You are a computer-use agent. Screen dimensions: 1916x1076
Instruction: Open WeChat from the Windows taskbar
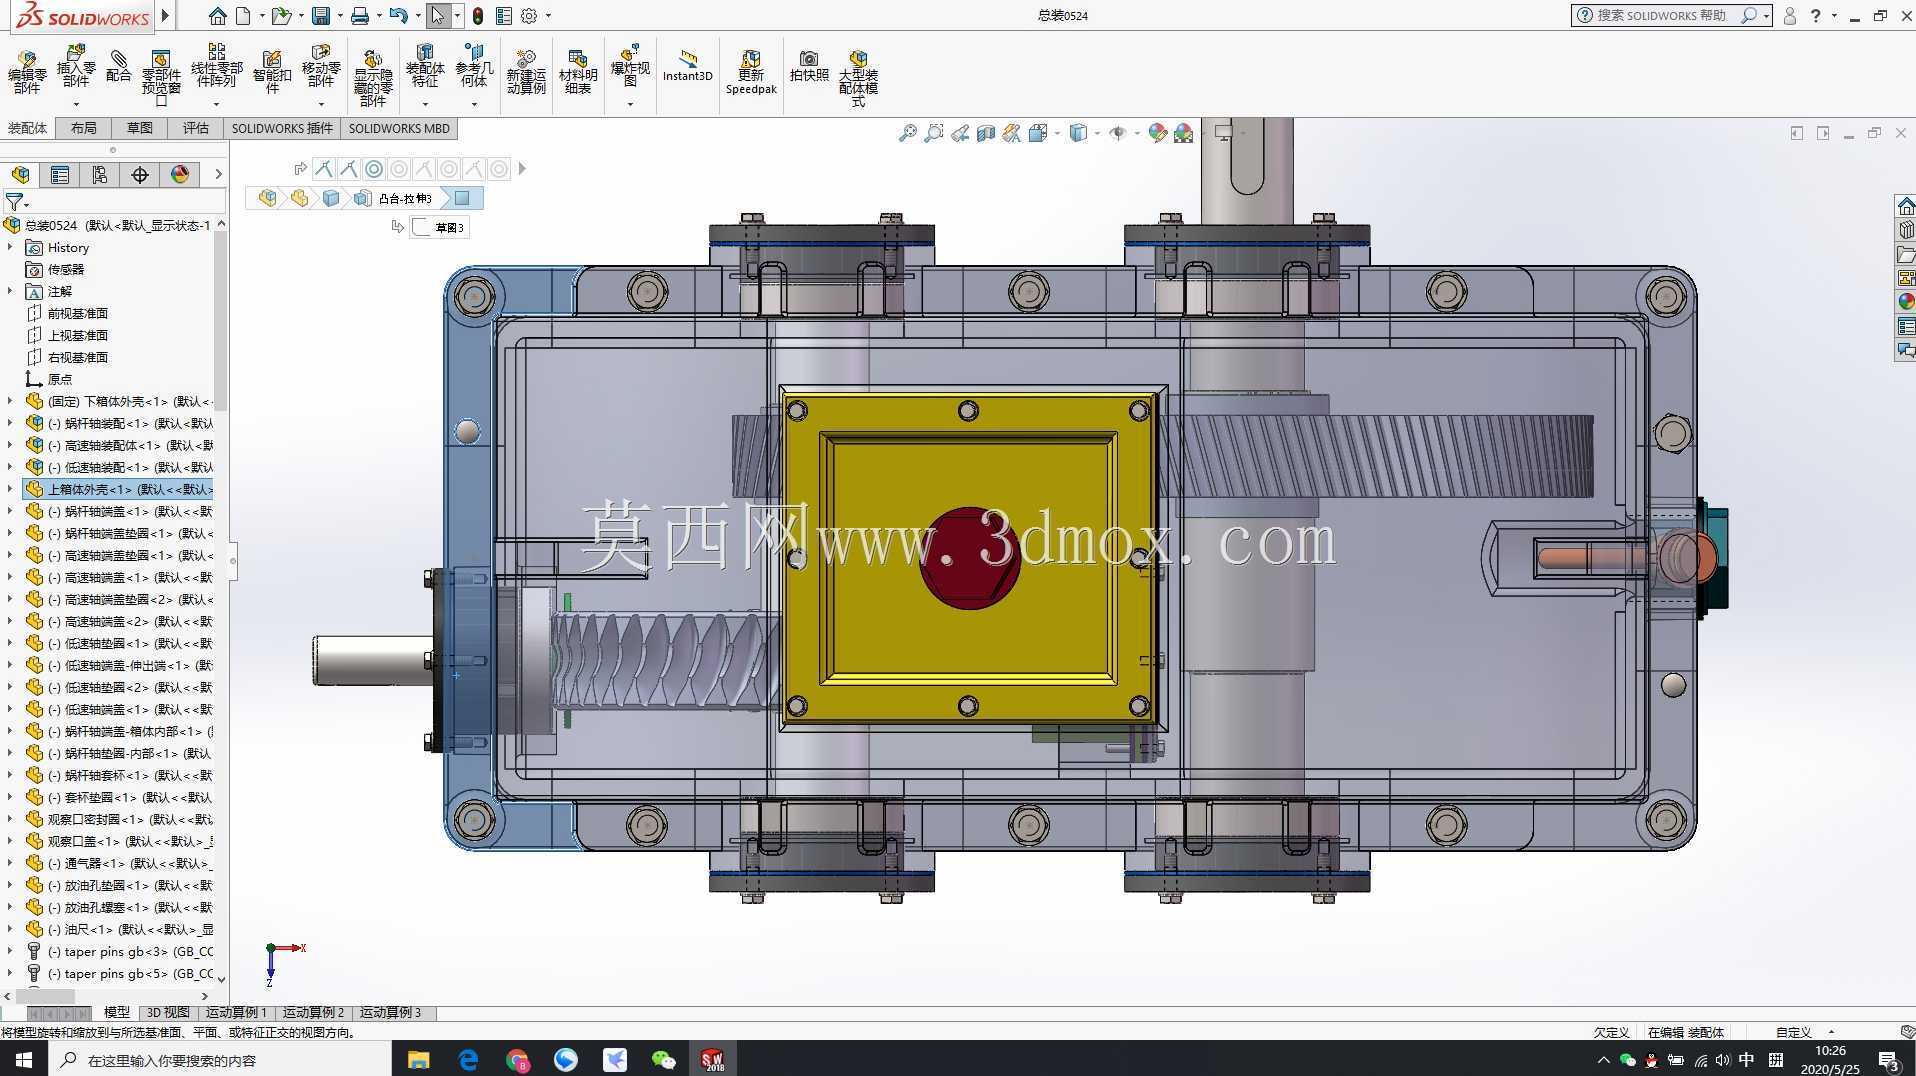663,1060
